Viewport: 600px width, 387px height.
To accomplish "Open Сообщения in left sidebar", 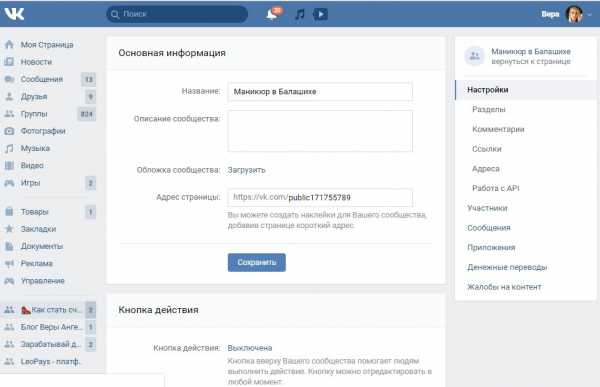I will 42,79.
